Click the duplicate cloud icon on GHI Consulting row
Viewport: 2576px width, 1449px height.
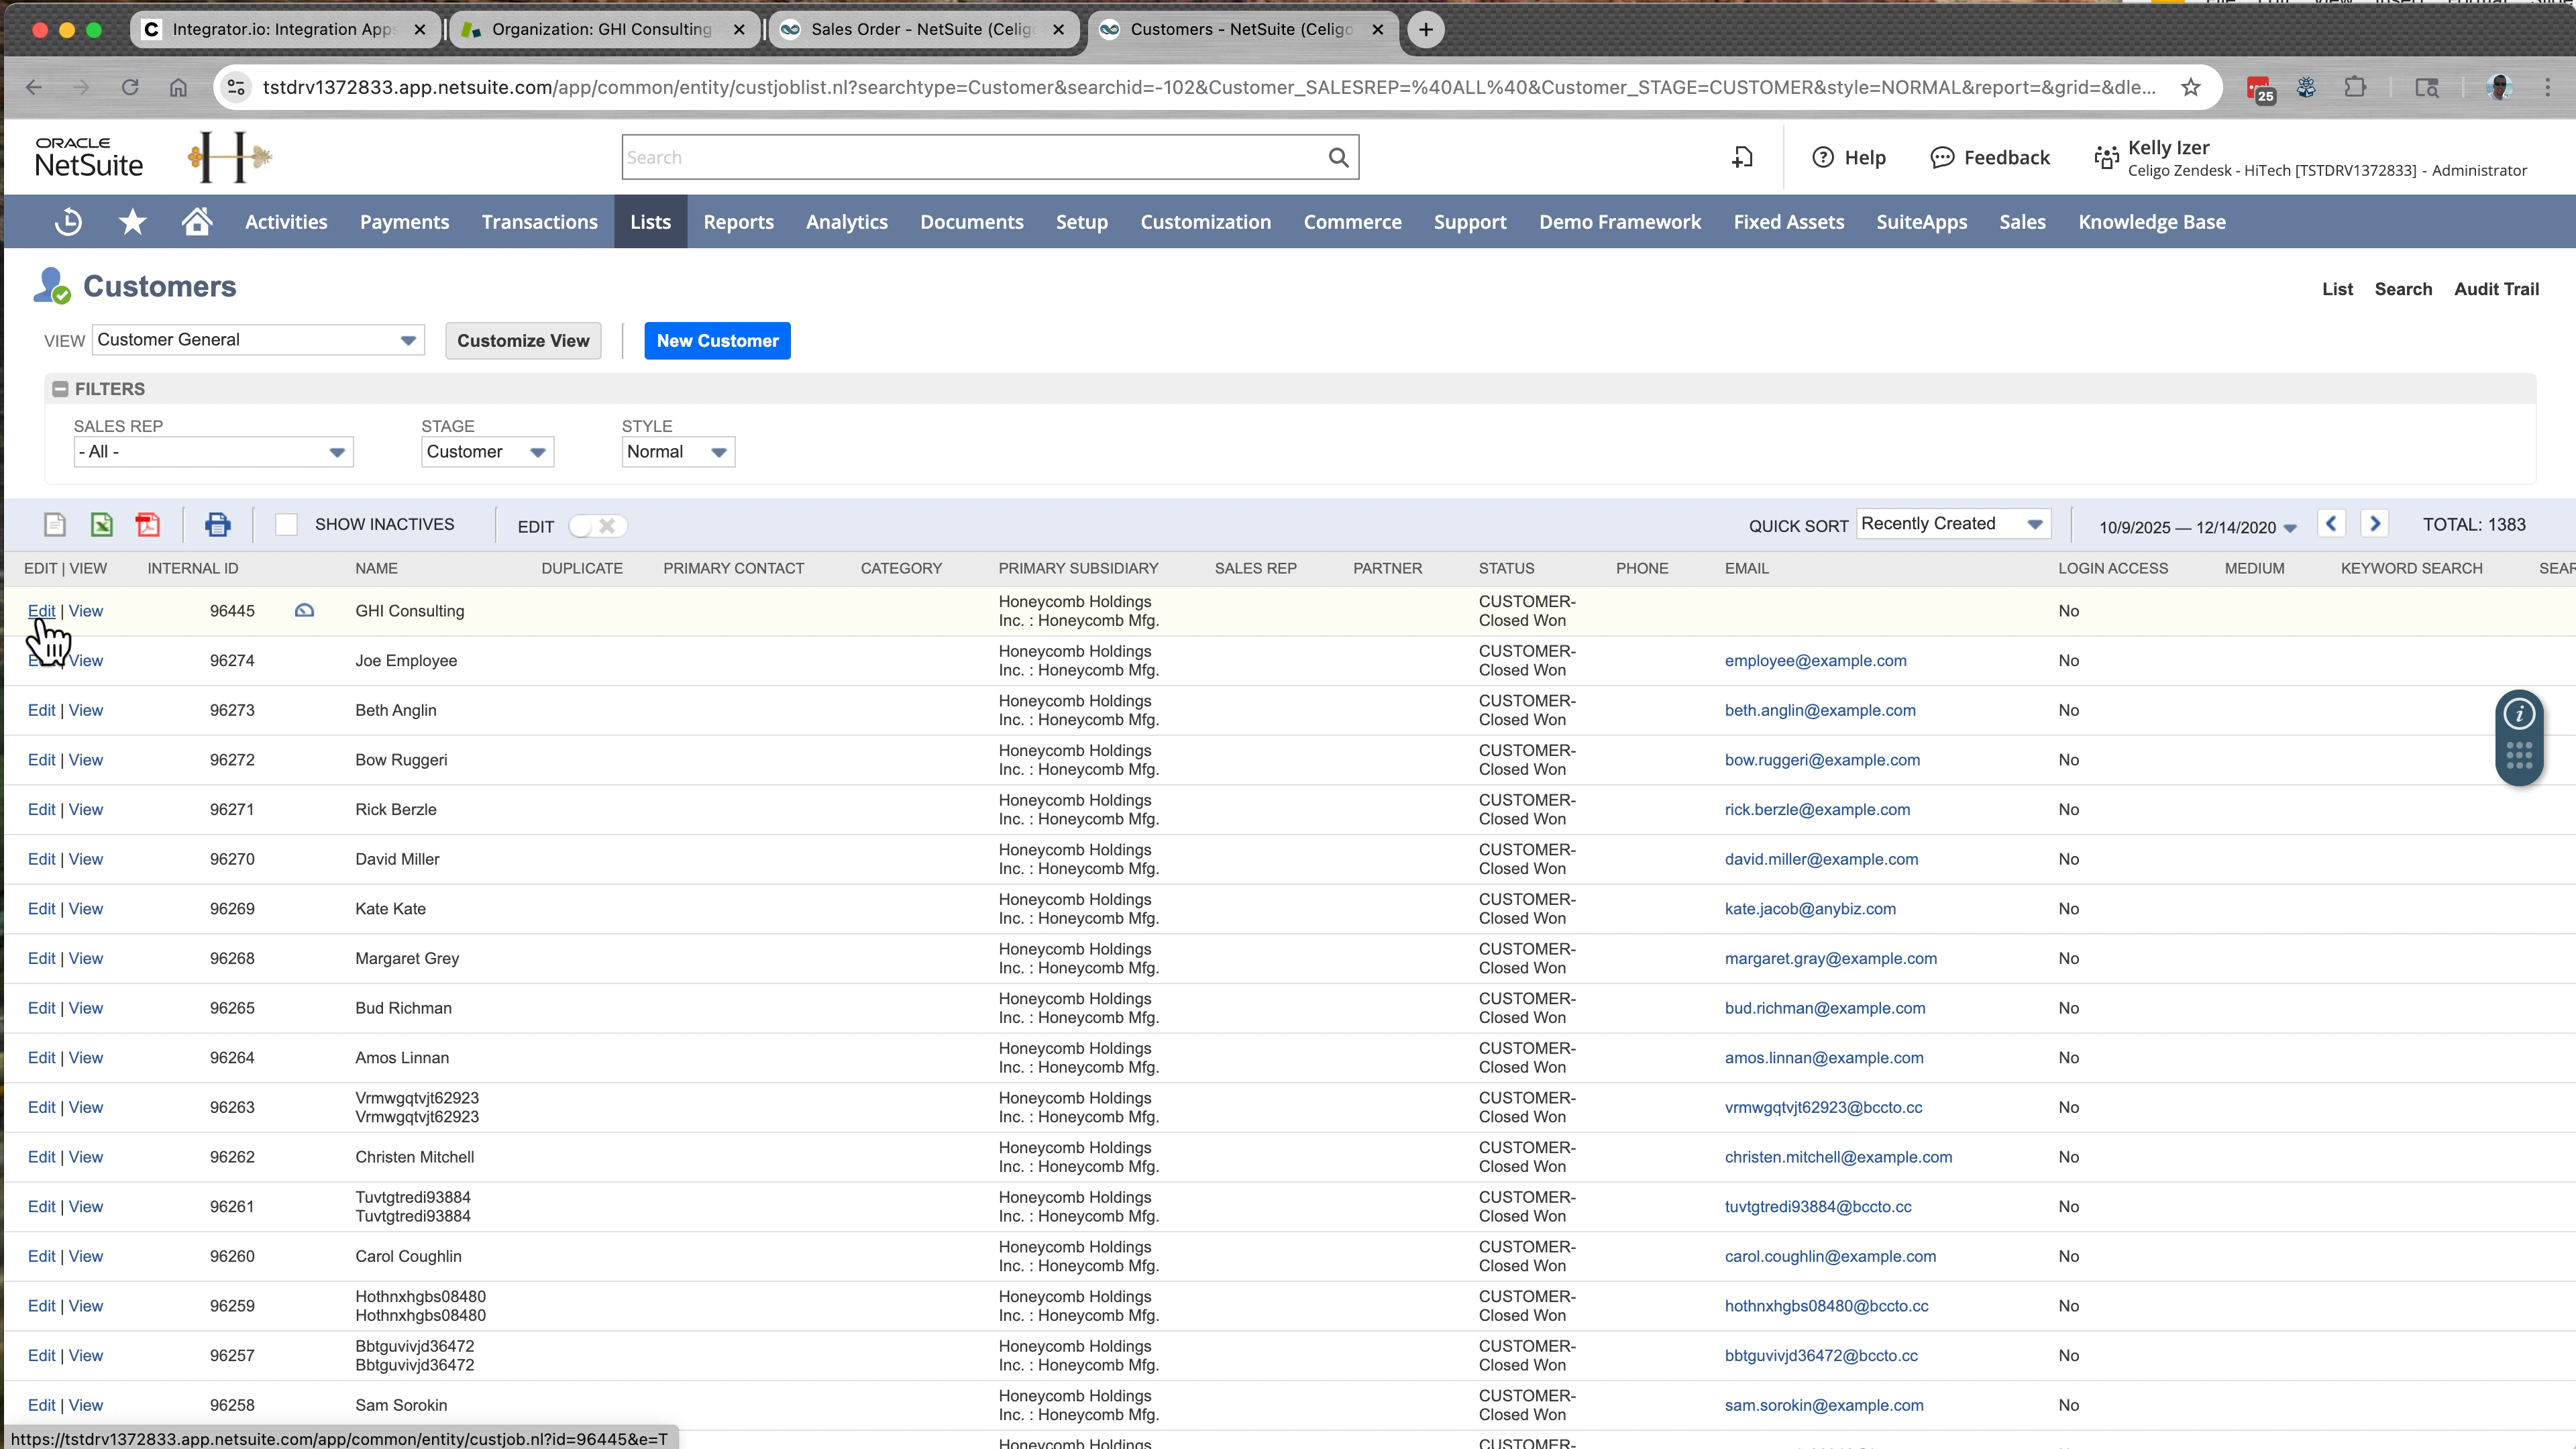pos(304,610)
